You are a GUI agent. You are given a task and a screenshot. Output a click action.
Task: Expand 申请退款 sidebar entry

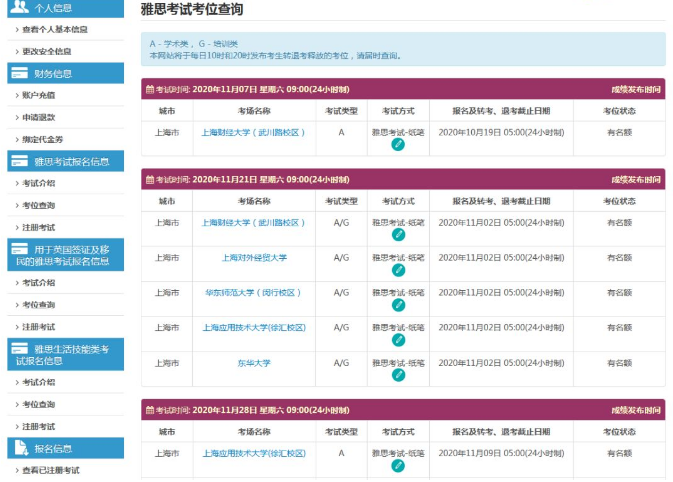click(38, 117)
